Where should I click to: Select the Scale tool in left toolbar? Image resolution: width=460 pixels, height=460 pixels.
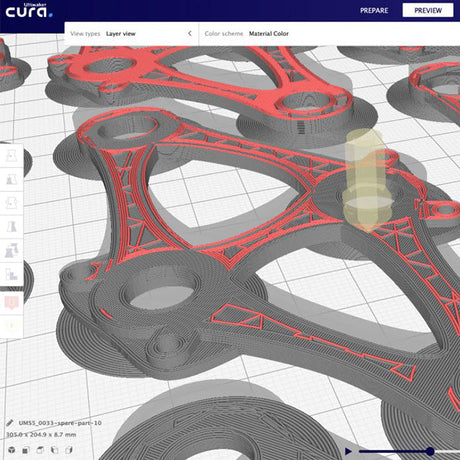[x=11, y=179]
